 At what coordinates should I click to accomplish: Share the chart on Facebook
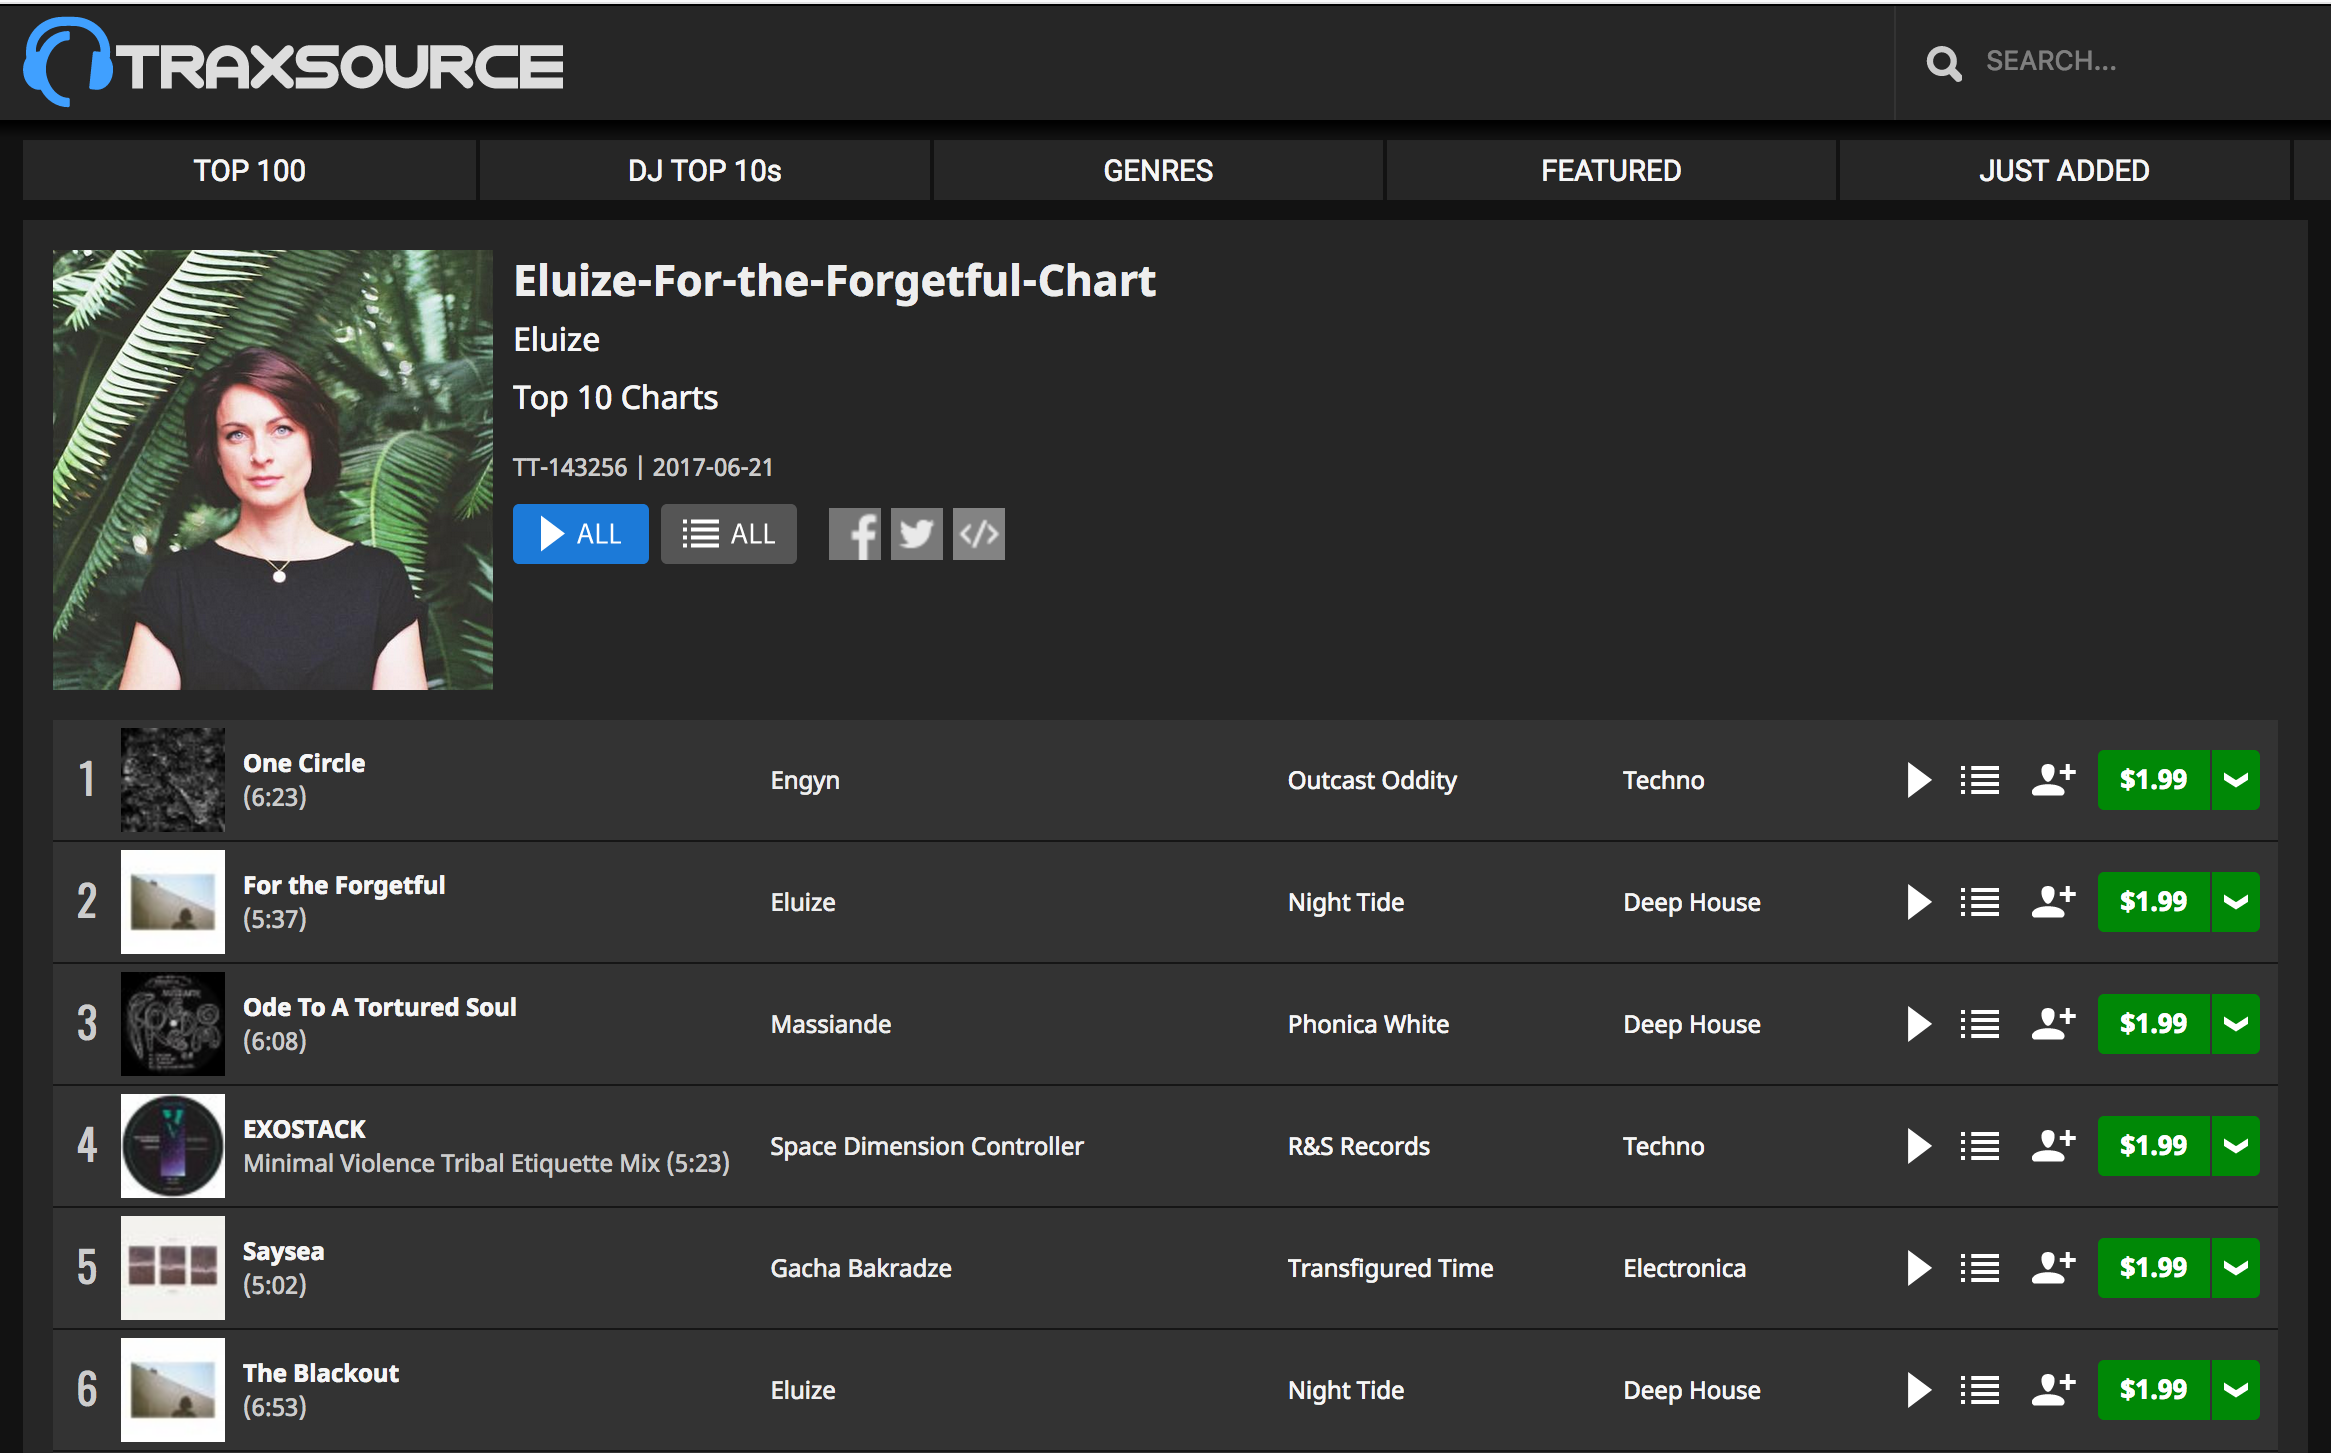(855, 534)
